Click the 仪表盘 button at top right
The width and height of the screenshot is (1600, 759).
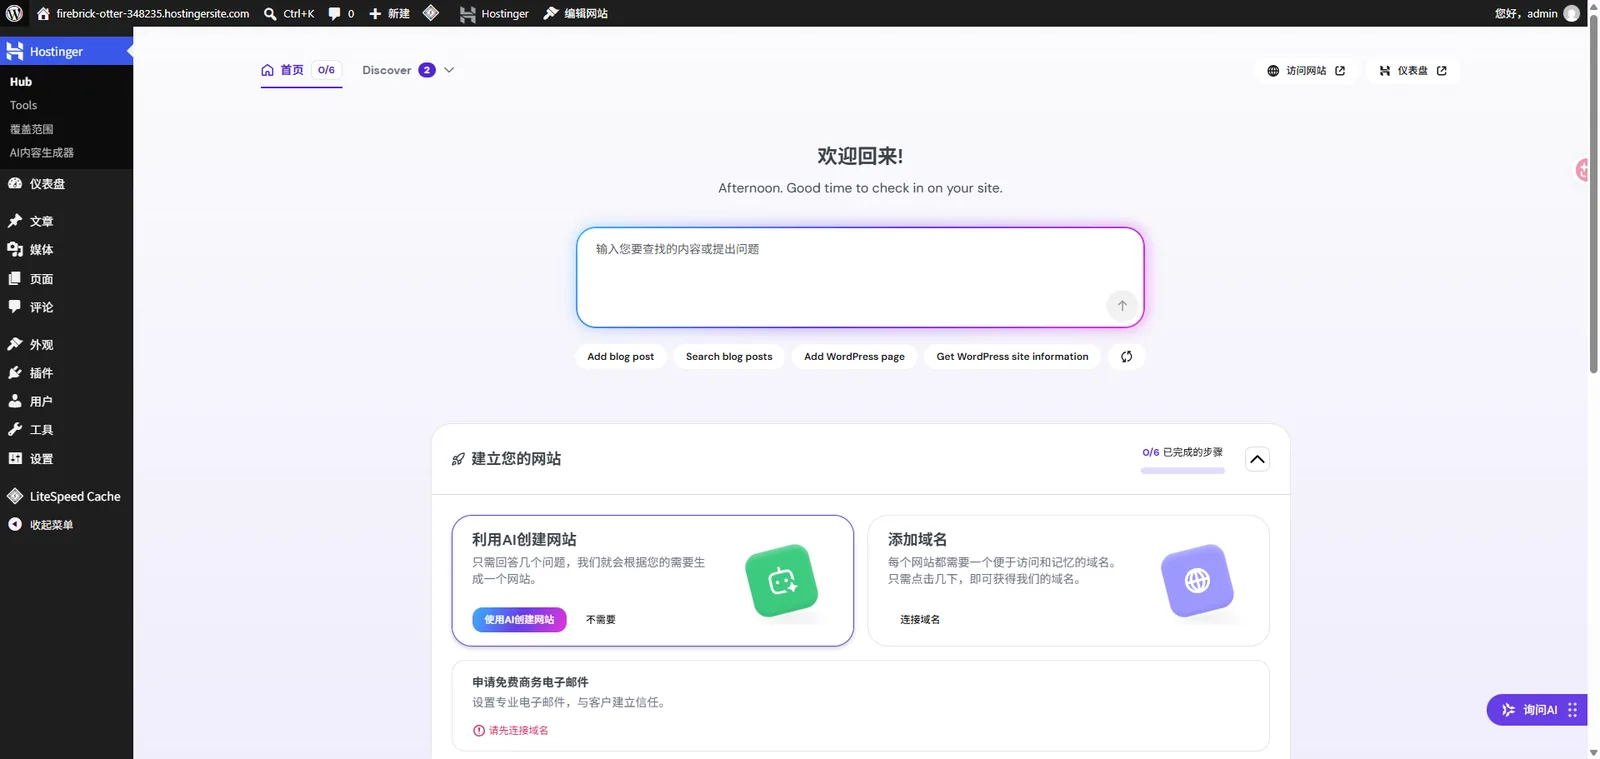click(1413, 71)
